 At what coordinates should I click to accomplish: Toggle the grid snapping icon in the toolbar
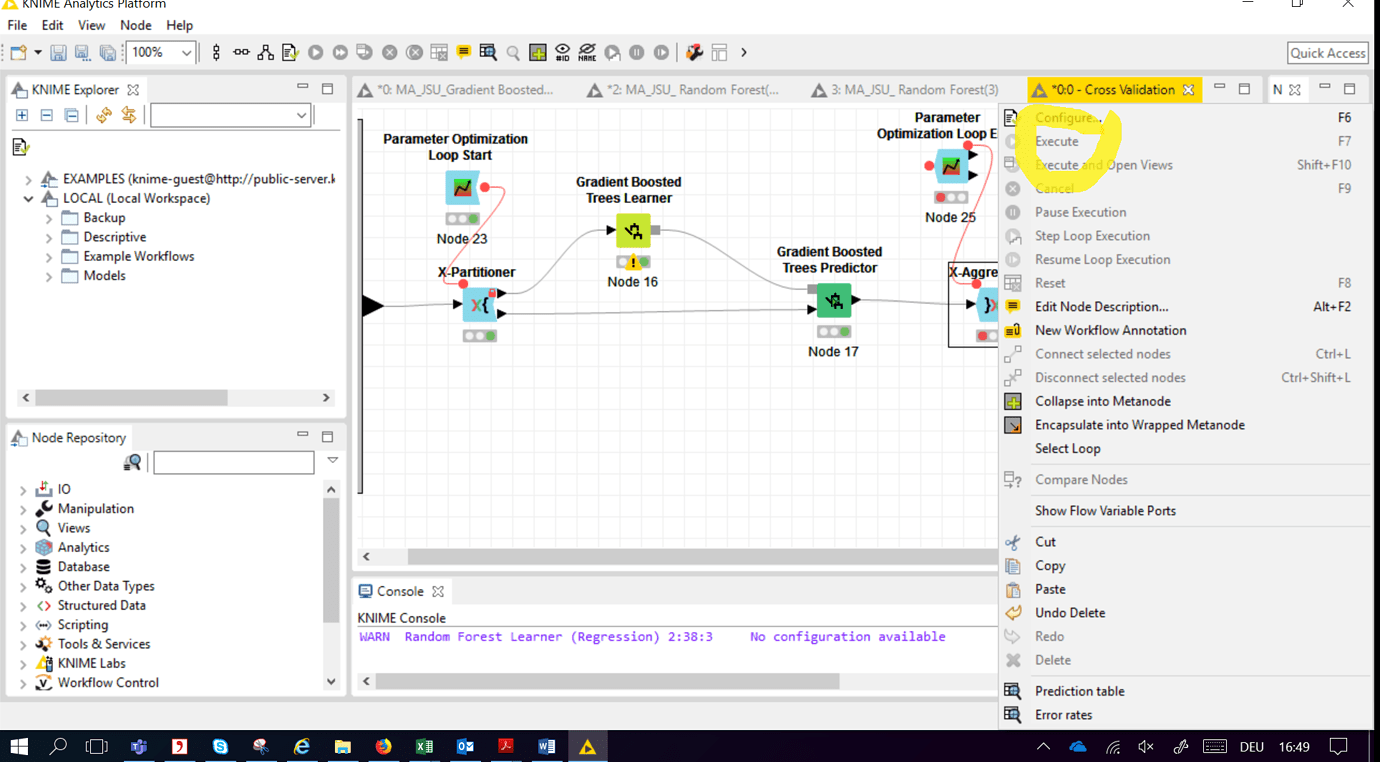(x=215, y=52)
